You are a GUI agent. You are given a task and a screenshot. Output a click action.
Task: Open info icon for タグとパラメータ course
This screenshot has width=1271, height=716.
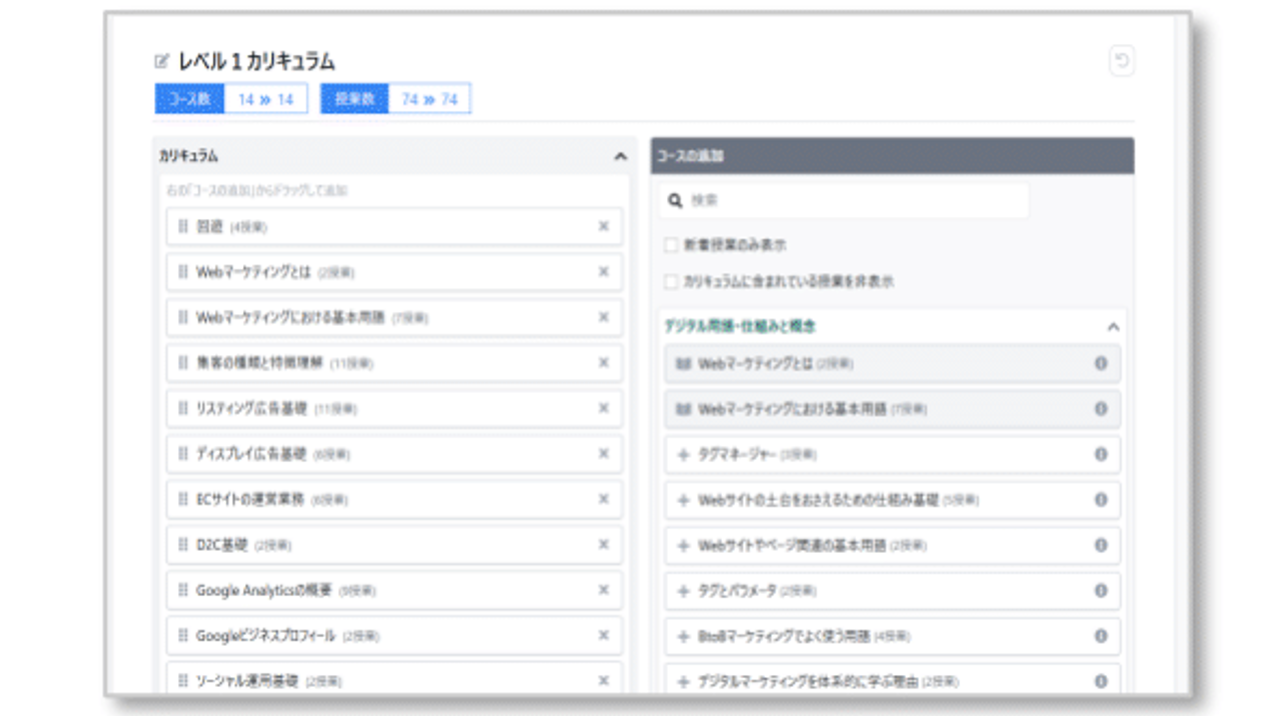(x=1101, y=591)
